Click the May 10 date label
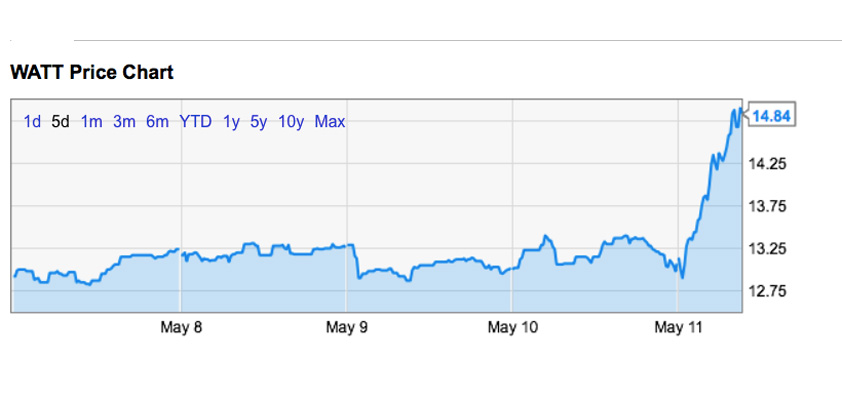 coord(512,327)
